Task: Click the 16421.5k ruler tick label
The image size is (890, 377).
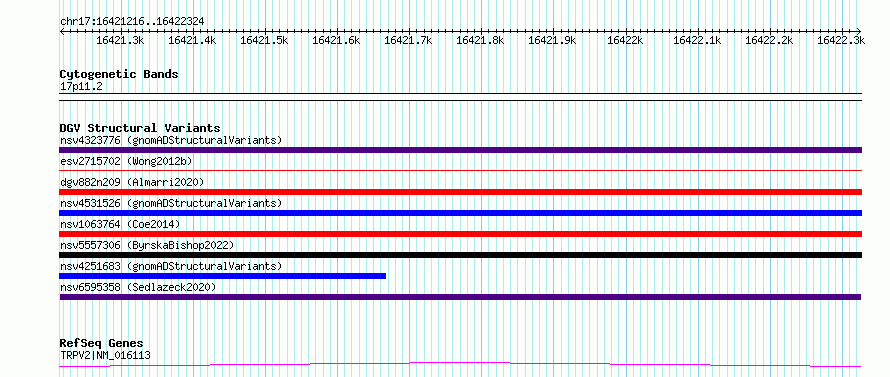Action: [x=265, y=40]
